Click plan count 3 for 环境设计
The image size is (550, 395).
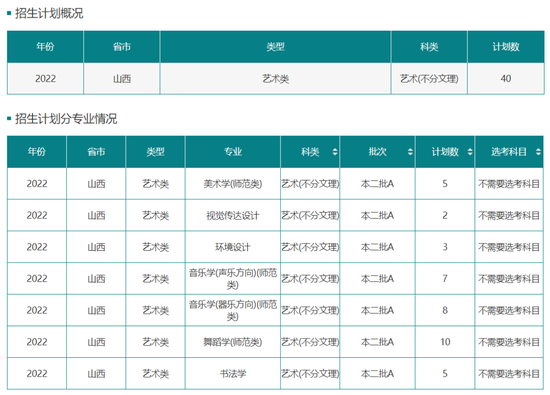pos(445,247)
